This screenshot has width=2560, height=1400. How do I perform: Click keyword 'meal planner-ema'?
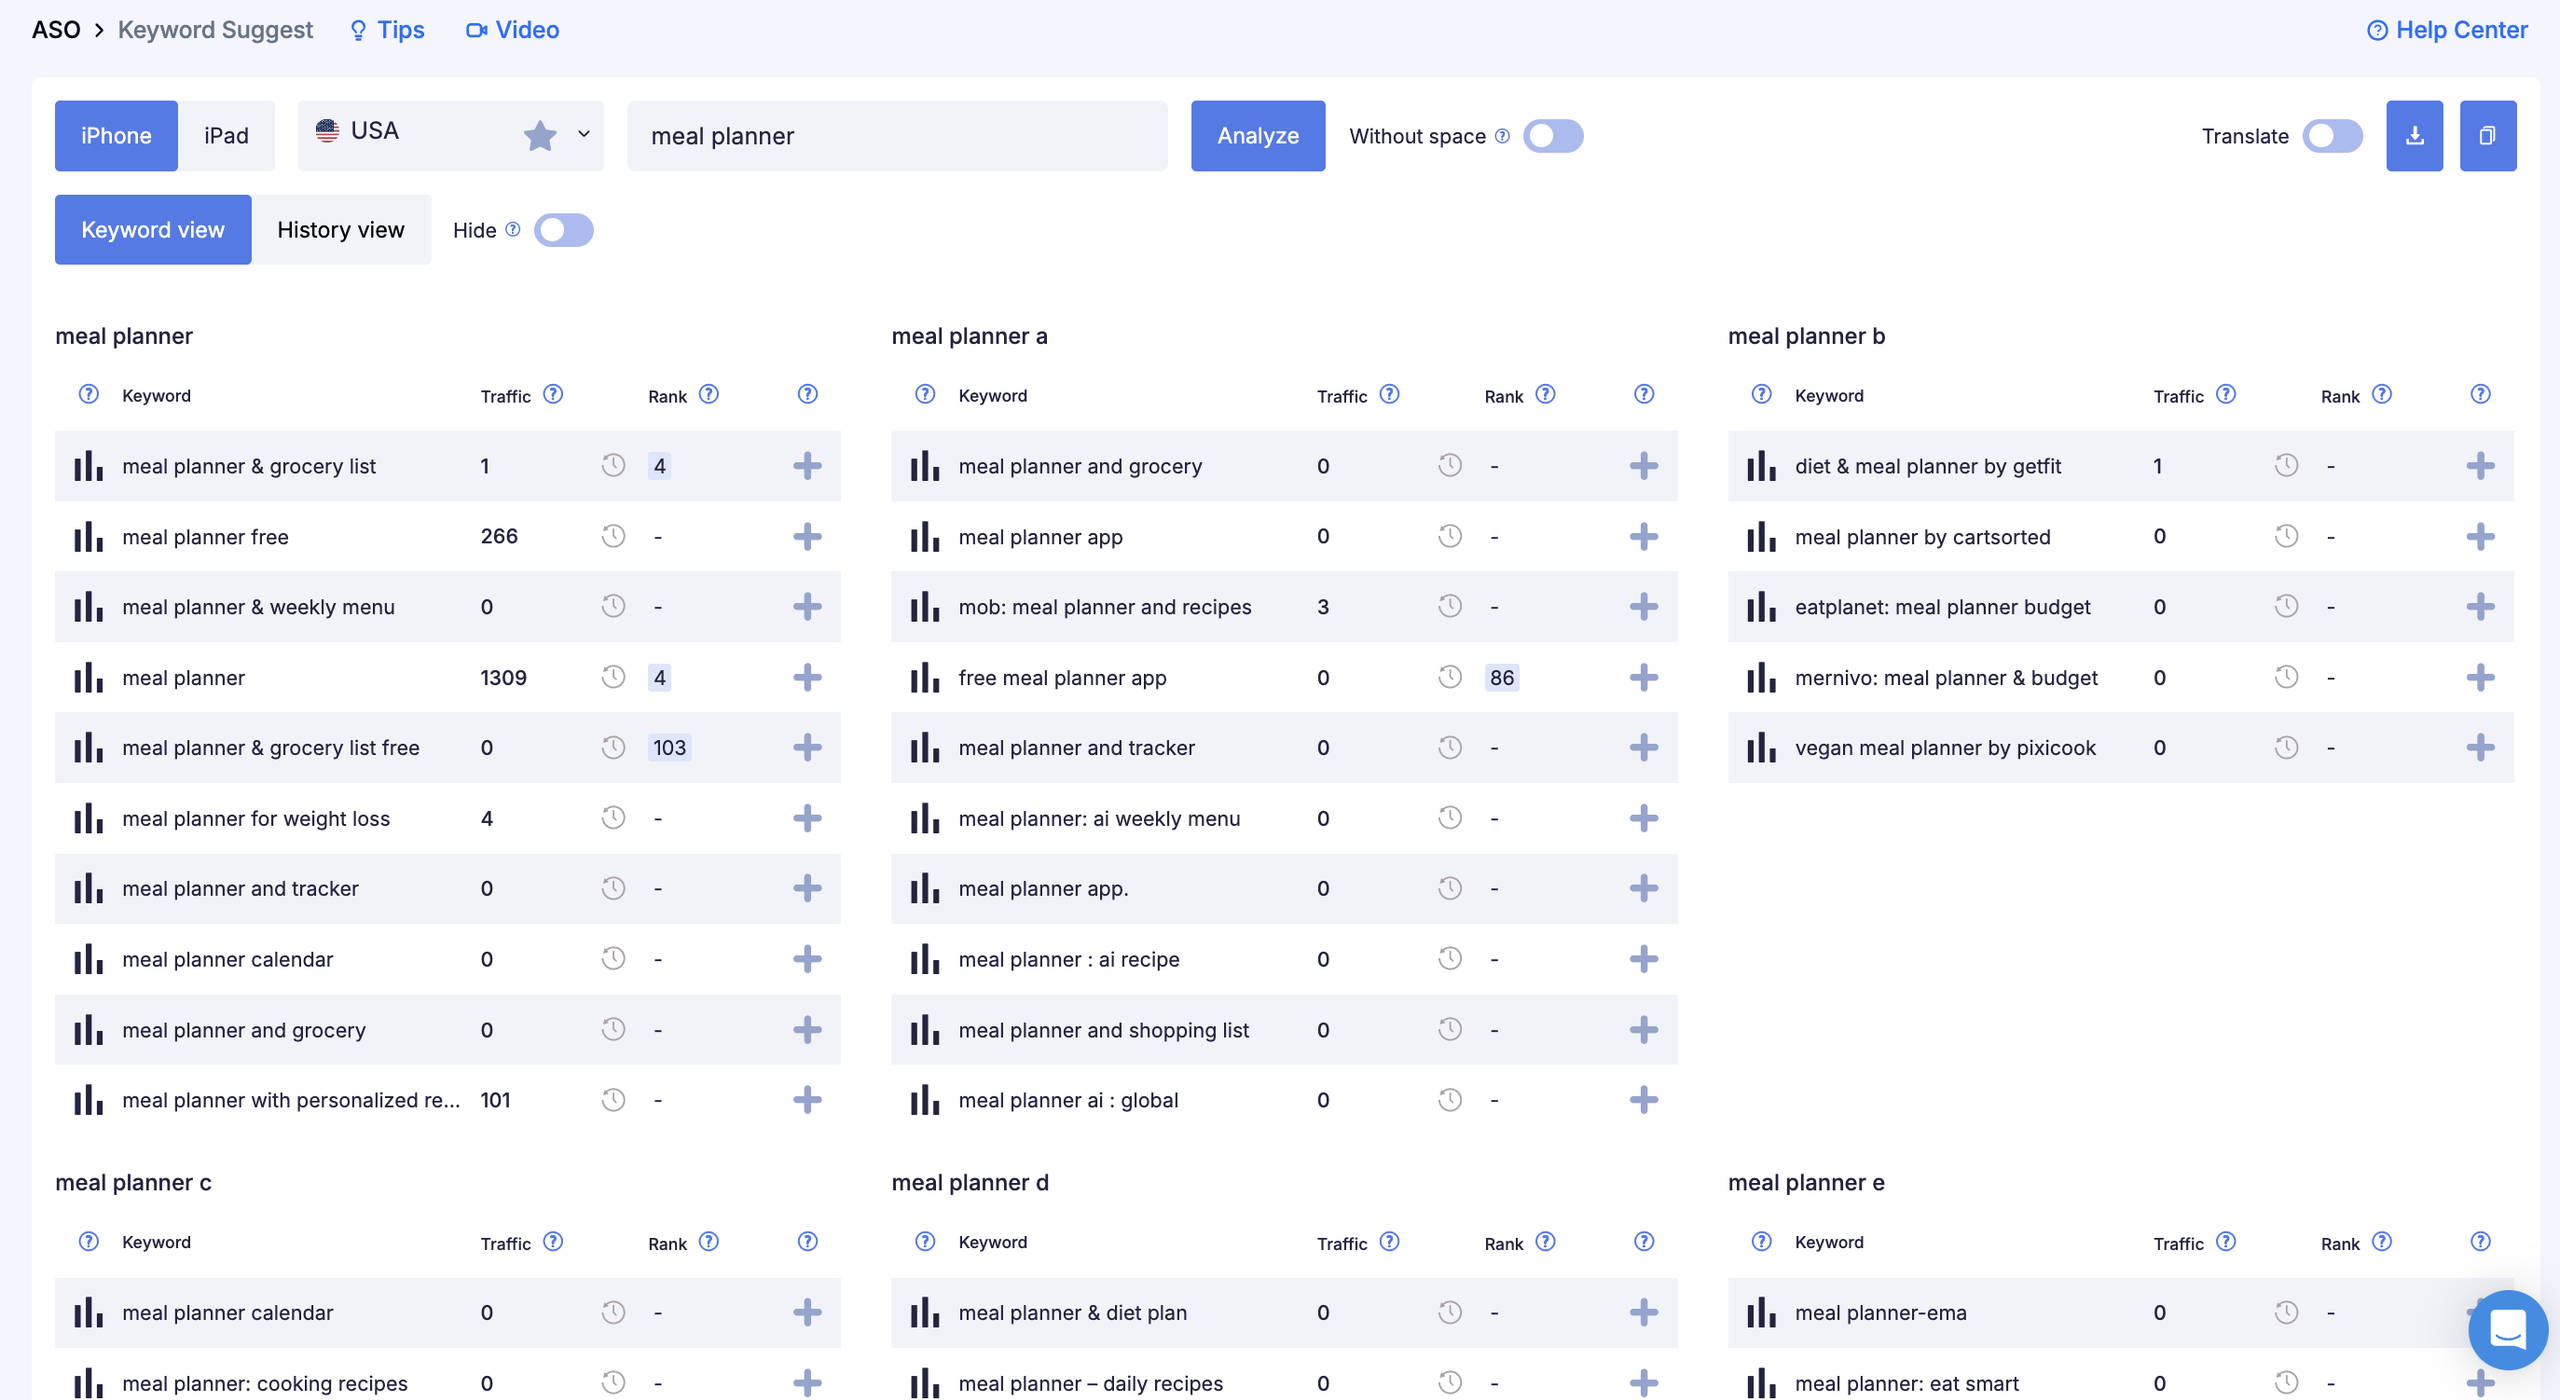click(x=1880, y=1312)
